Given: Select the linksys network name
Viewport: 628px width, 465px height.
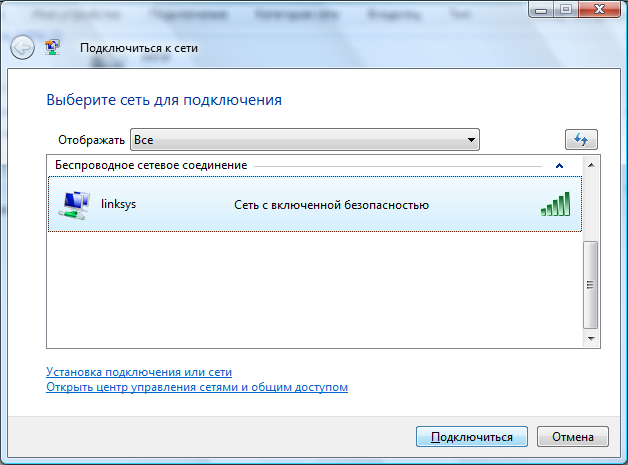Looking at the screenshot, I should coord(118,204).
